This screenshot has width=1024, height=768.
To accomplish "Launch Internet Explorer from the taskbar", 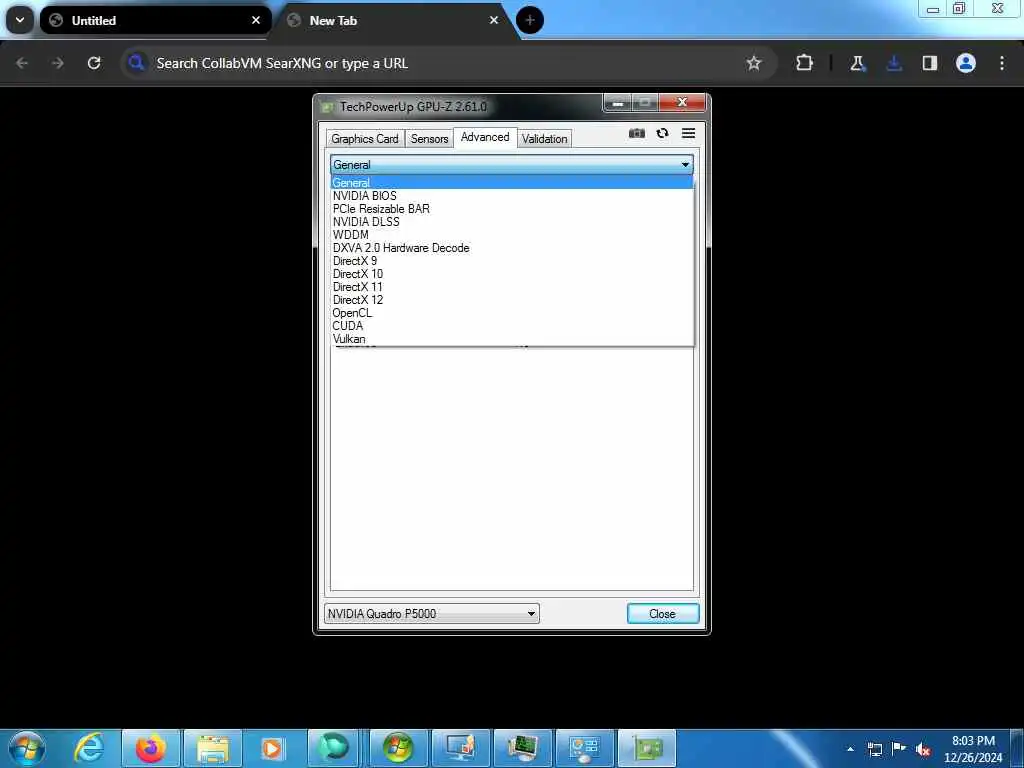I will (89, 748).
